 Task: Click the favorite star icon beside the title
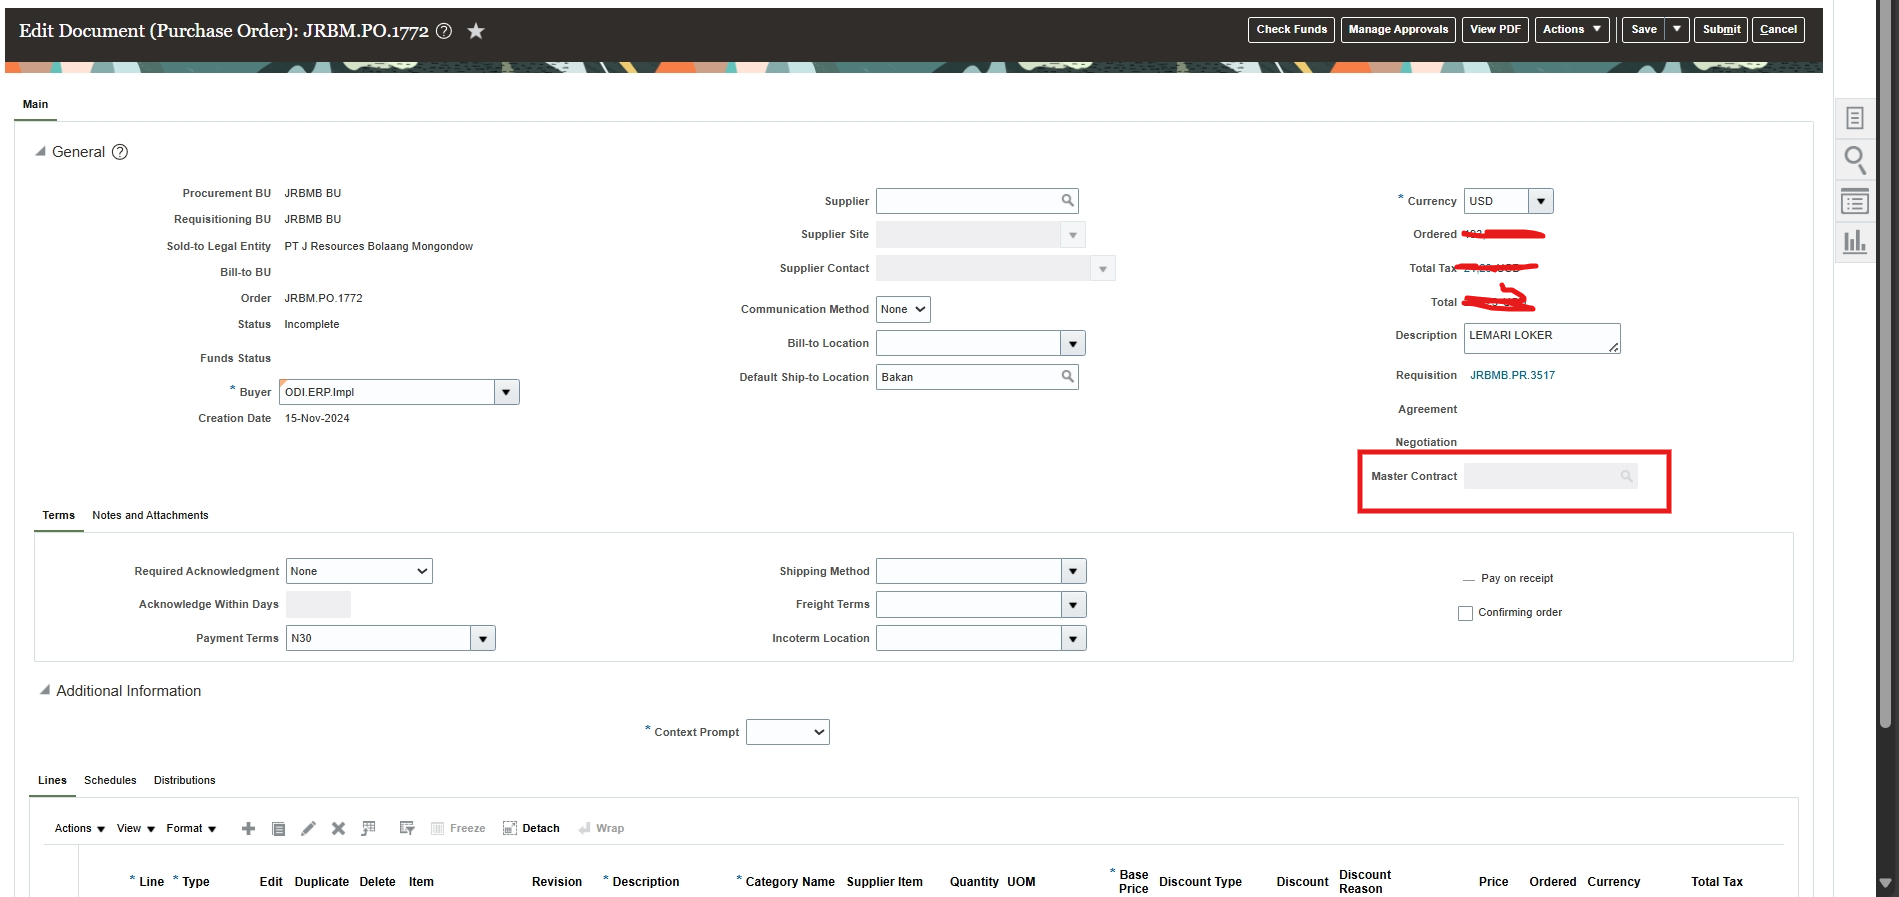[x=476, y=31]
